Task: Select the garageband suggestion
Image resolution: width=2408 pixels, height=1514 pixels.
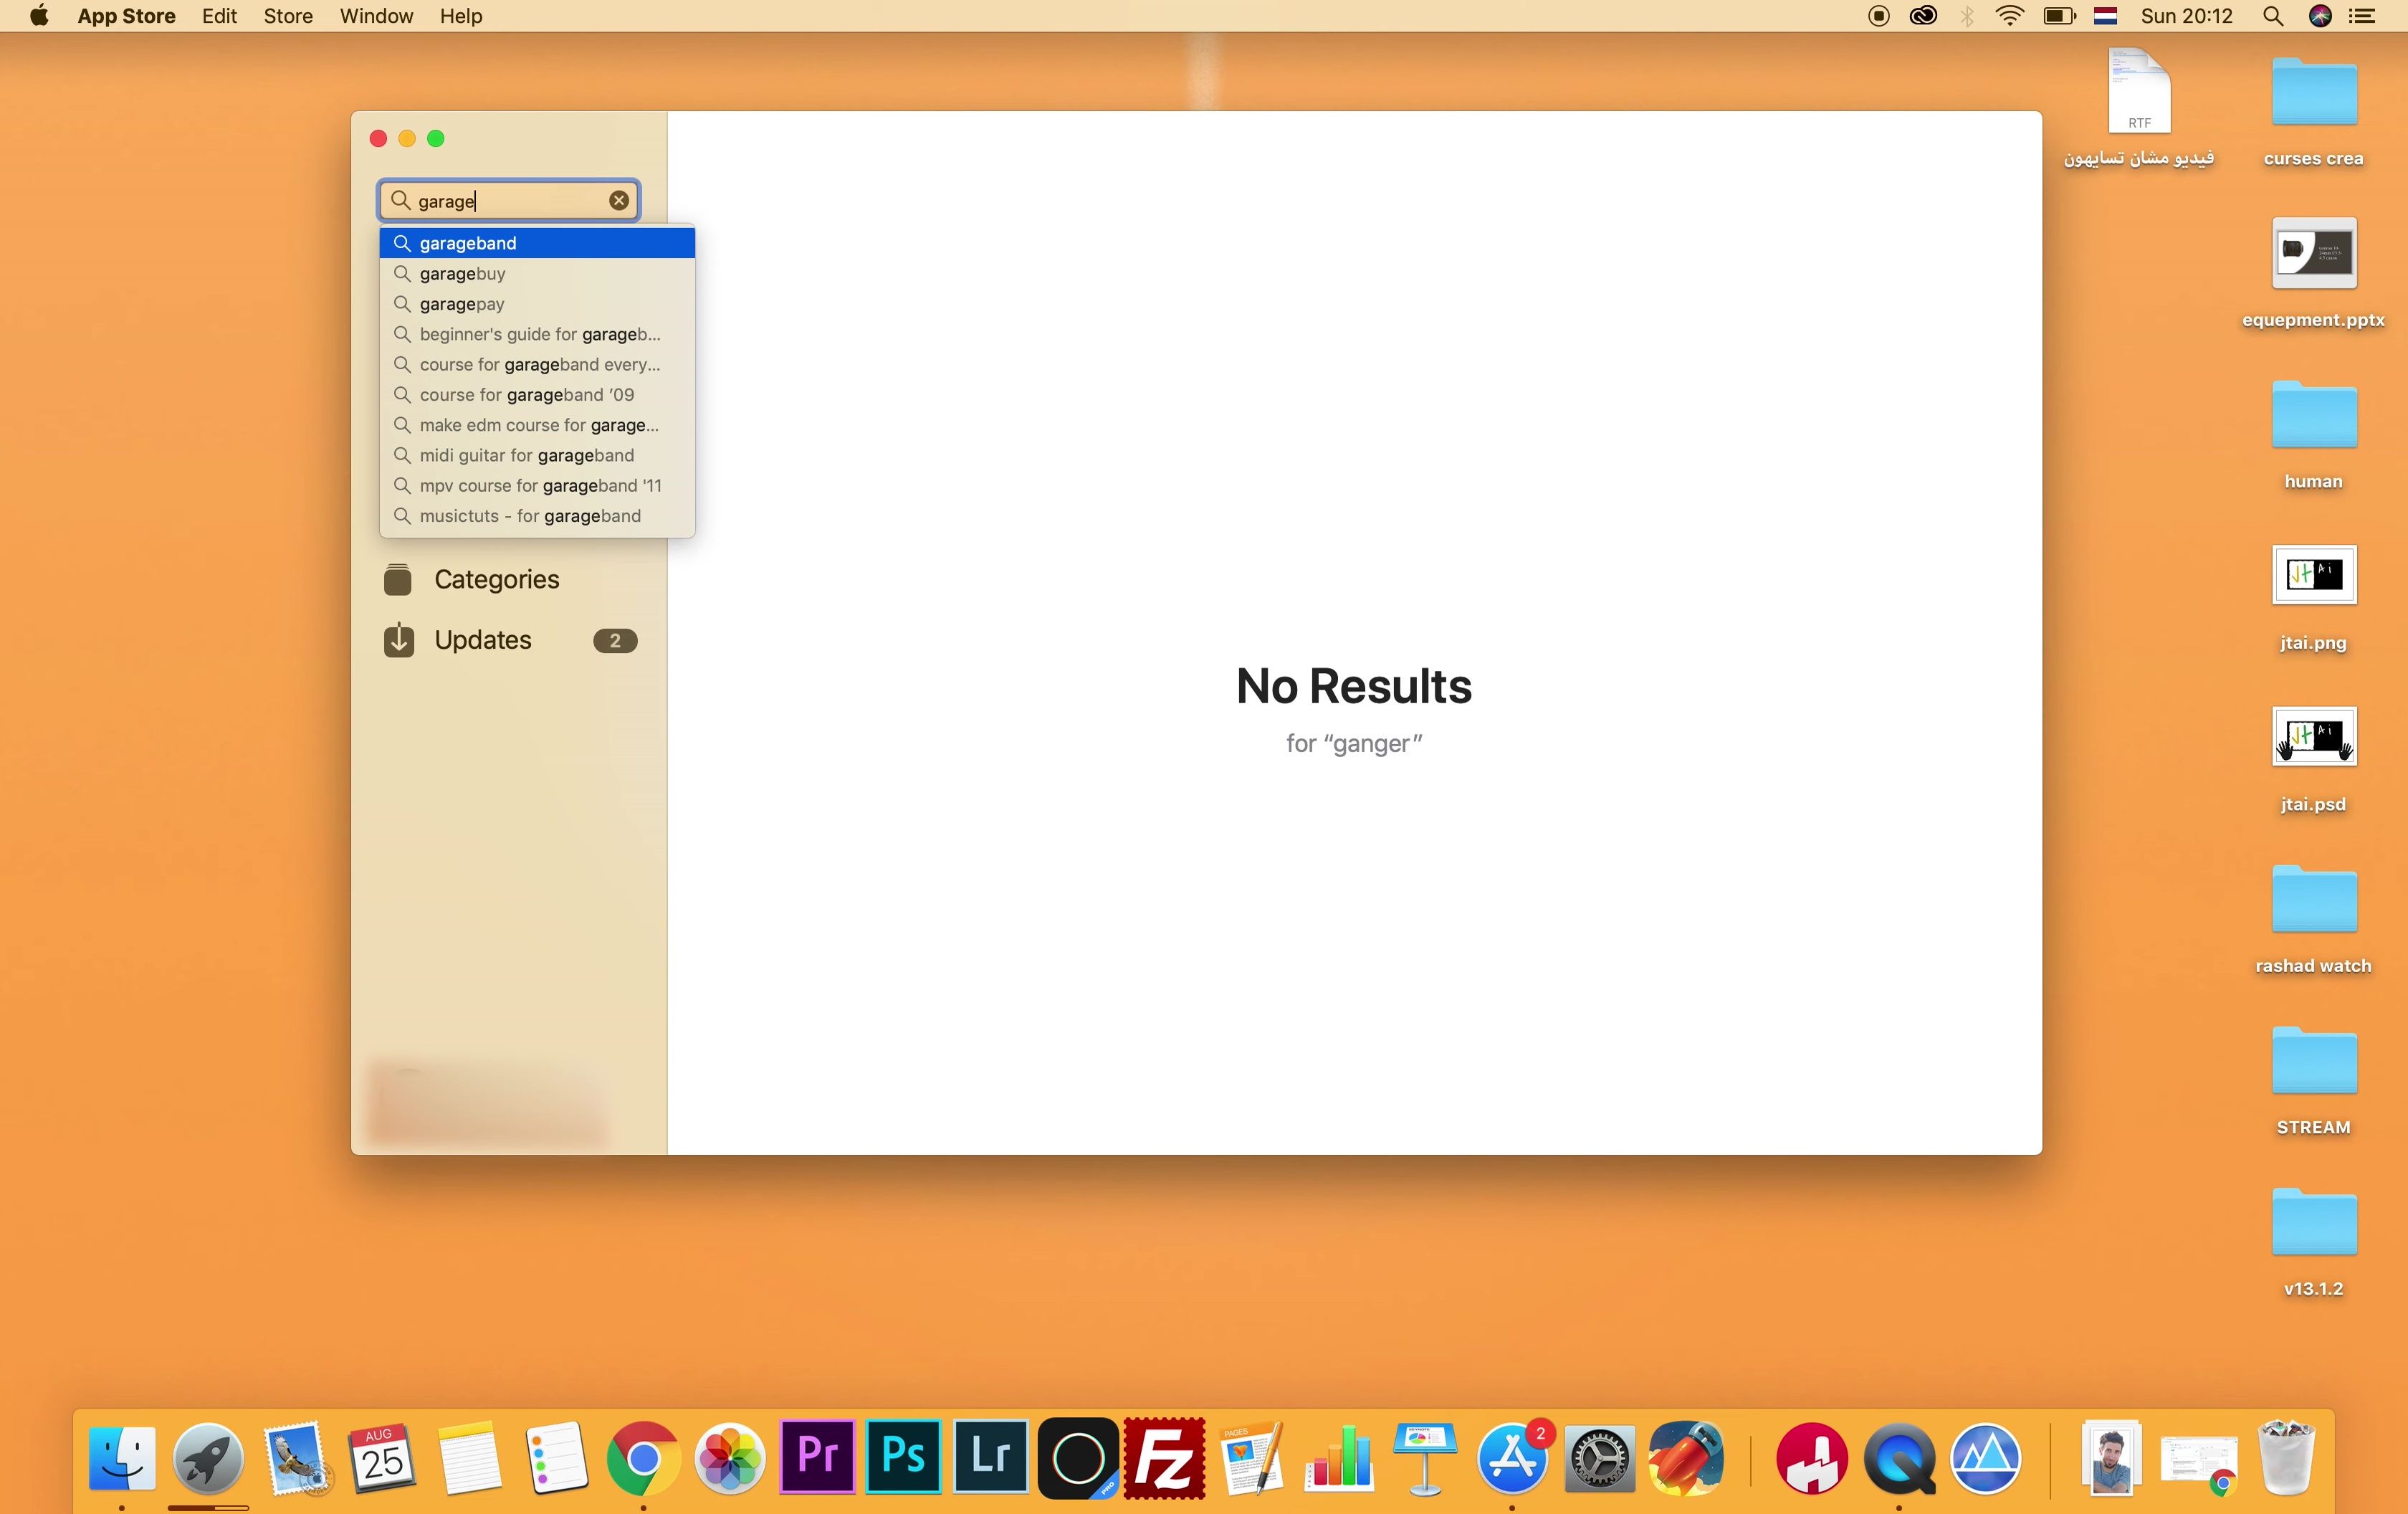Action: tap(537, 243)
